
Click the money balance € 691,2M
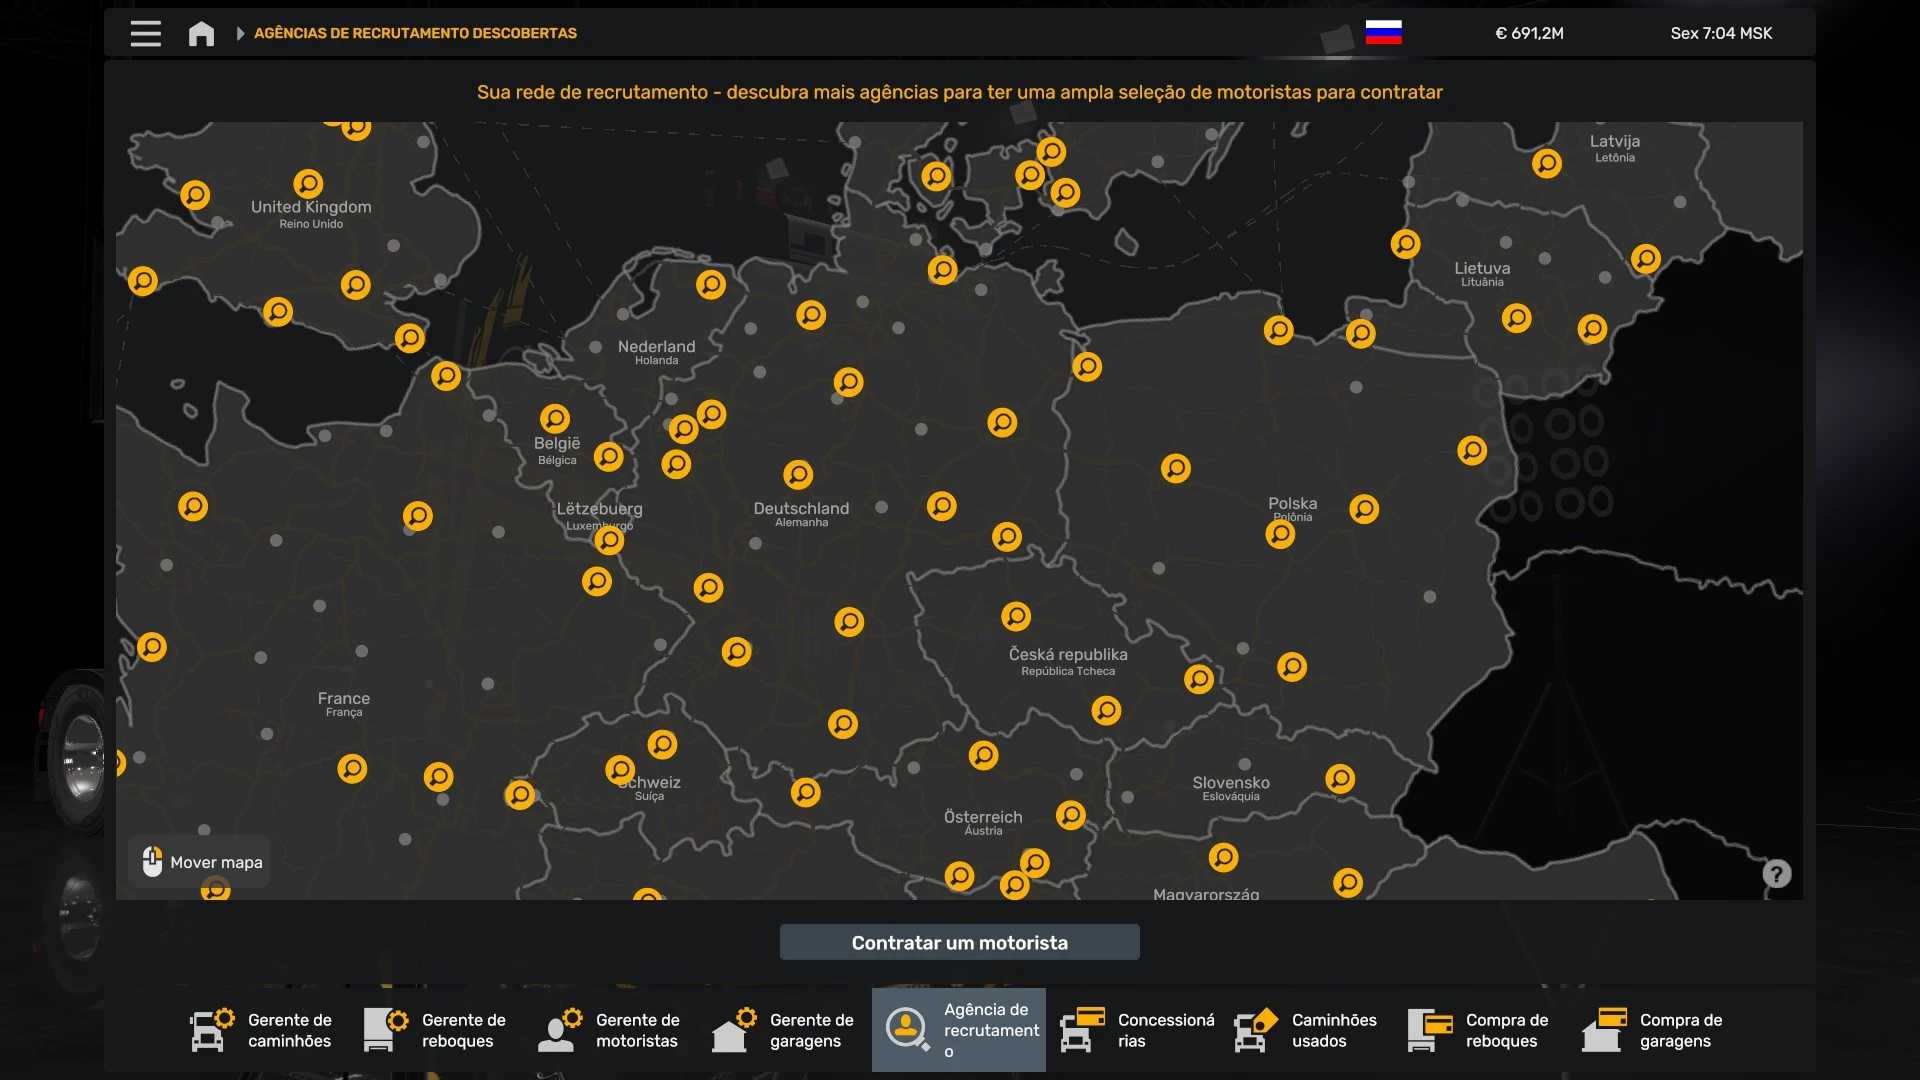(x=1529, y=33)
